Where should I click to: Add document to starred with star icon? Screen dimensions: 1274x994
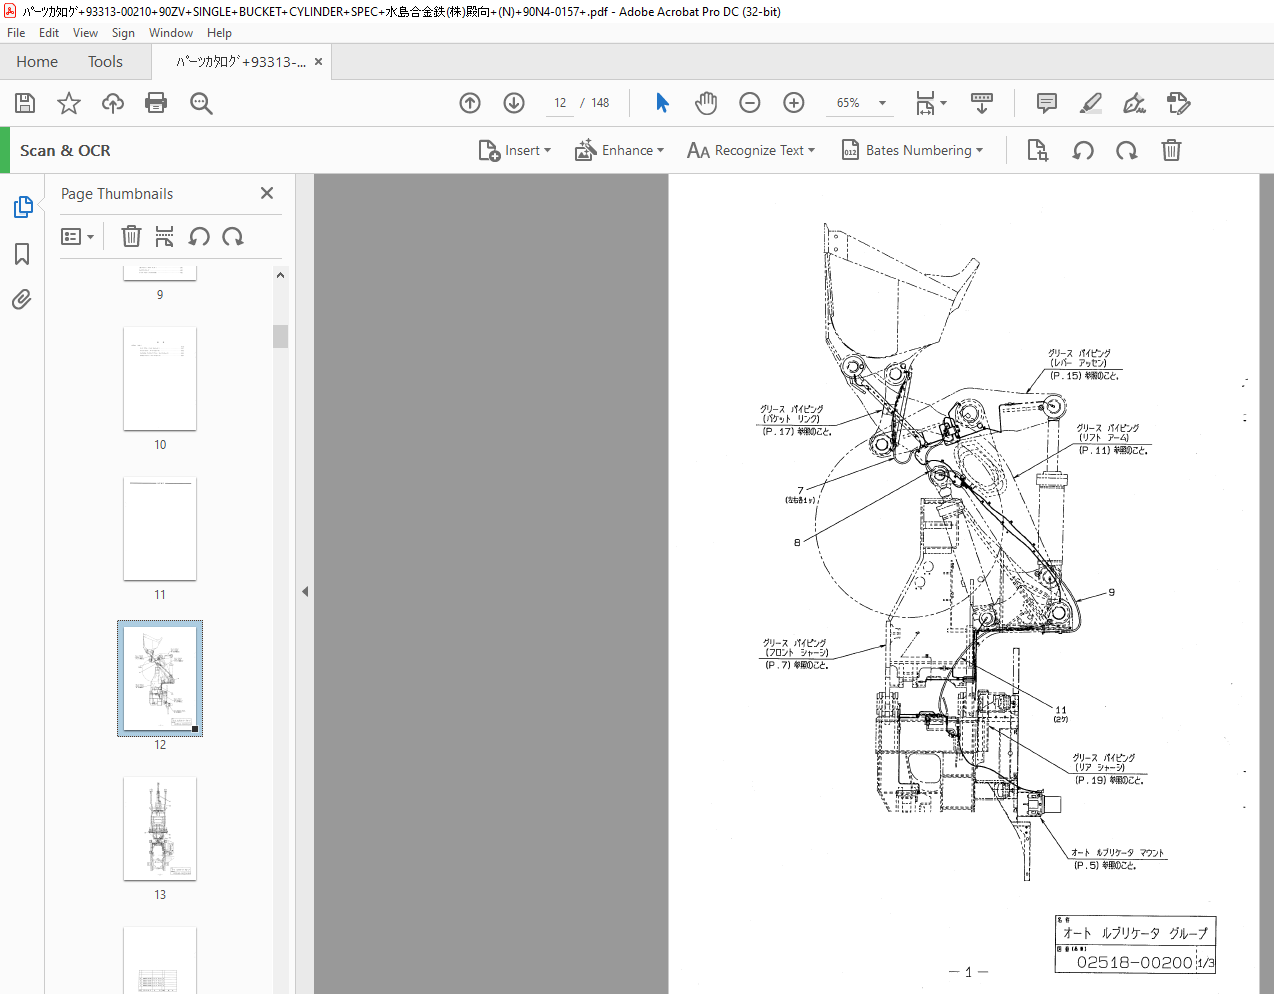coord(69,103)
